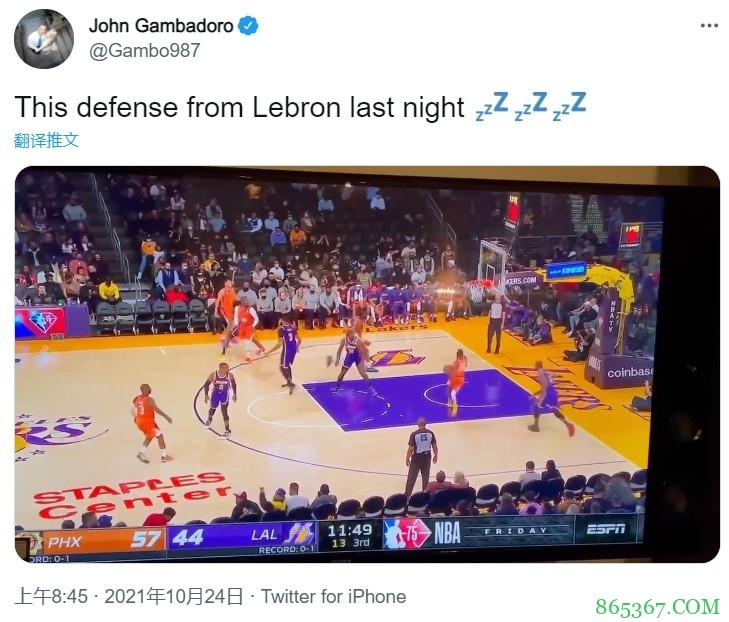Image resolution: width=729 pixels, height=622 pixels.
Task: Open the Twitter for iPhone source link
Action: pyautogui.click(x=333, y=596)
